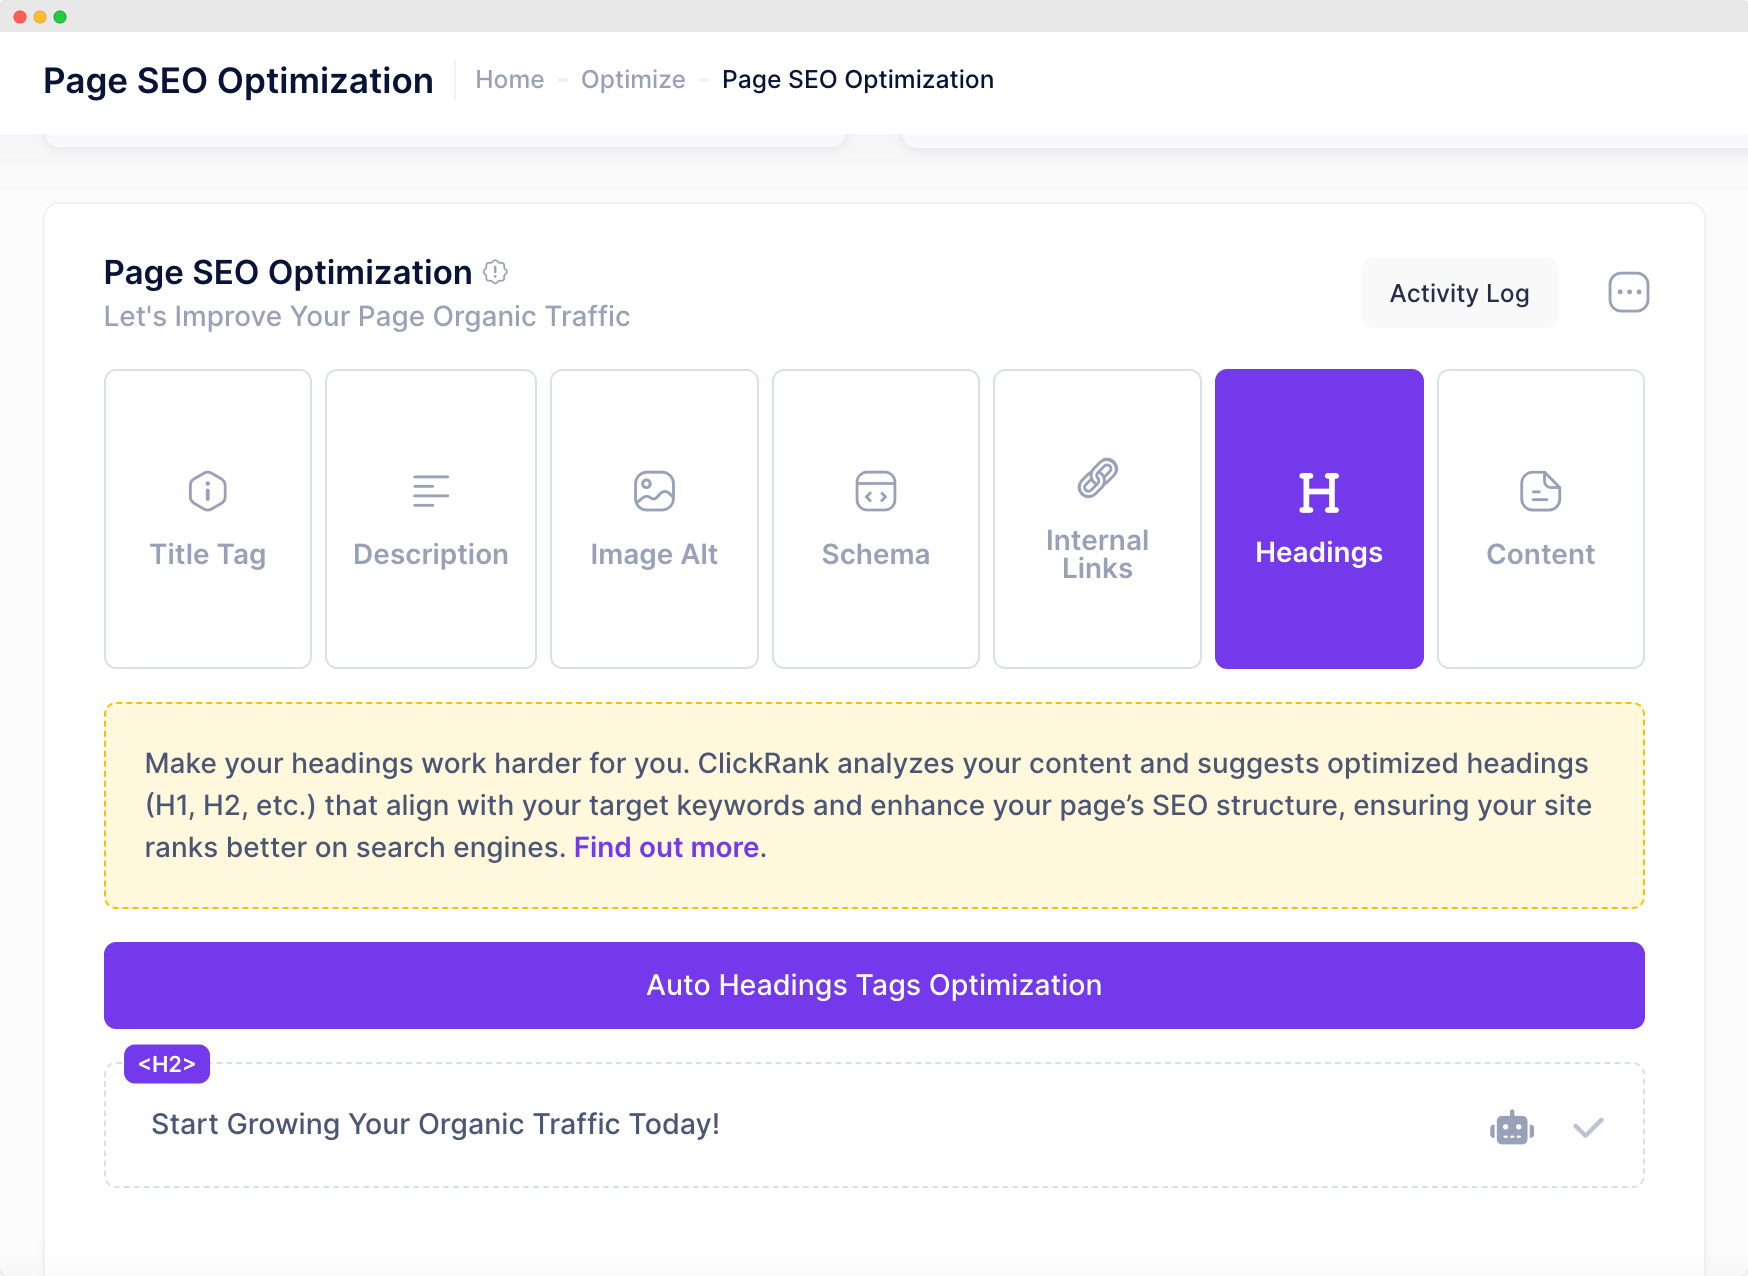Navigate to Home breadcrumb
The image size is (1748, 1276).
pyautogui.click(x=510, y=80)
